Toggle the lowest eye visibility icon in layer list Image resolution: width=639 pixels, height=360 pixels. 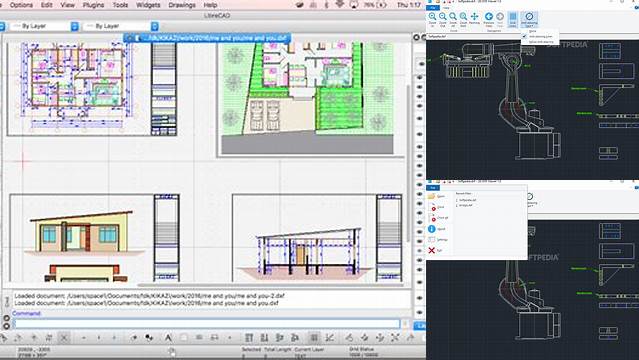(x=420, y=313)
